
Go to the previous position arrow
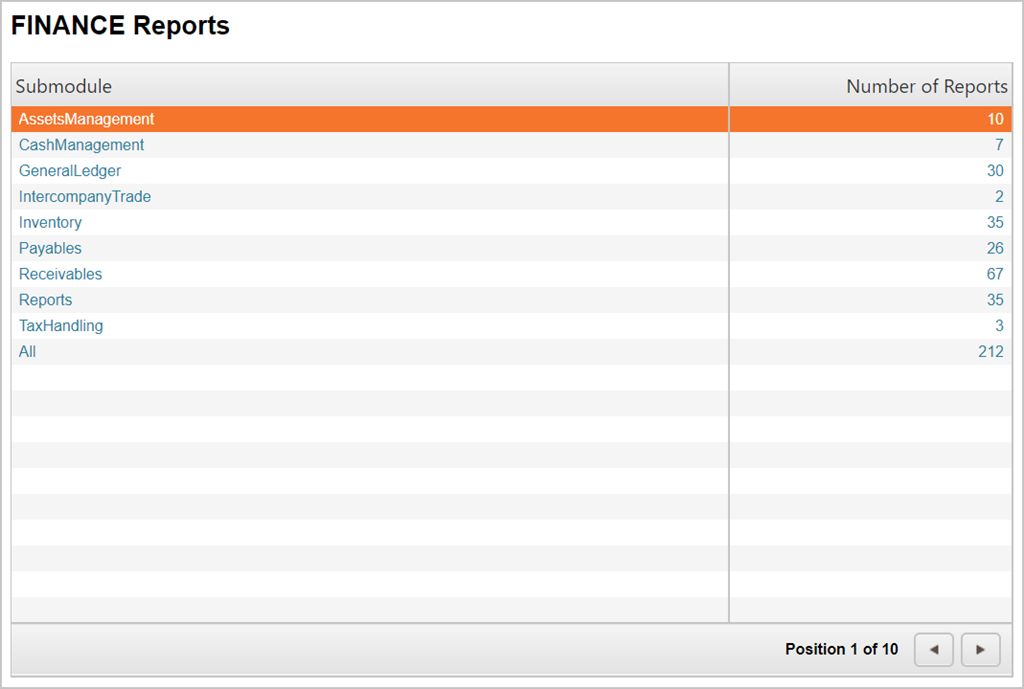tap(933, 650)
